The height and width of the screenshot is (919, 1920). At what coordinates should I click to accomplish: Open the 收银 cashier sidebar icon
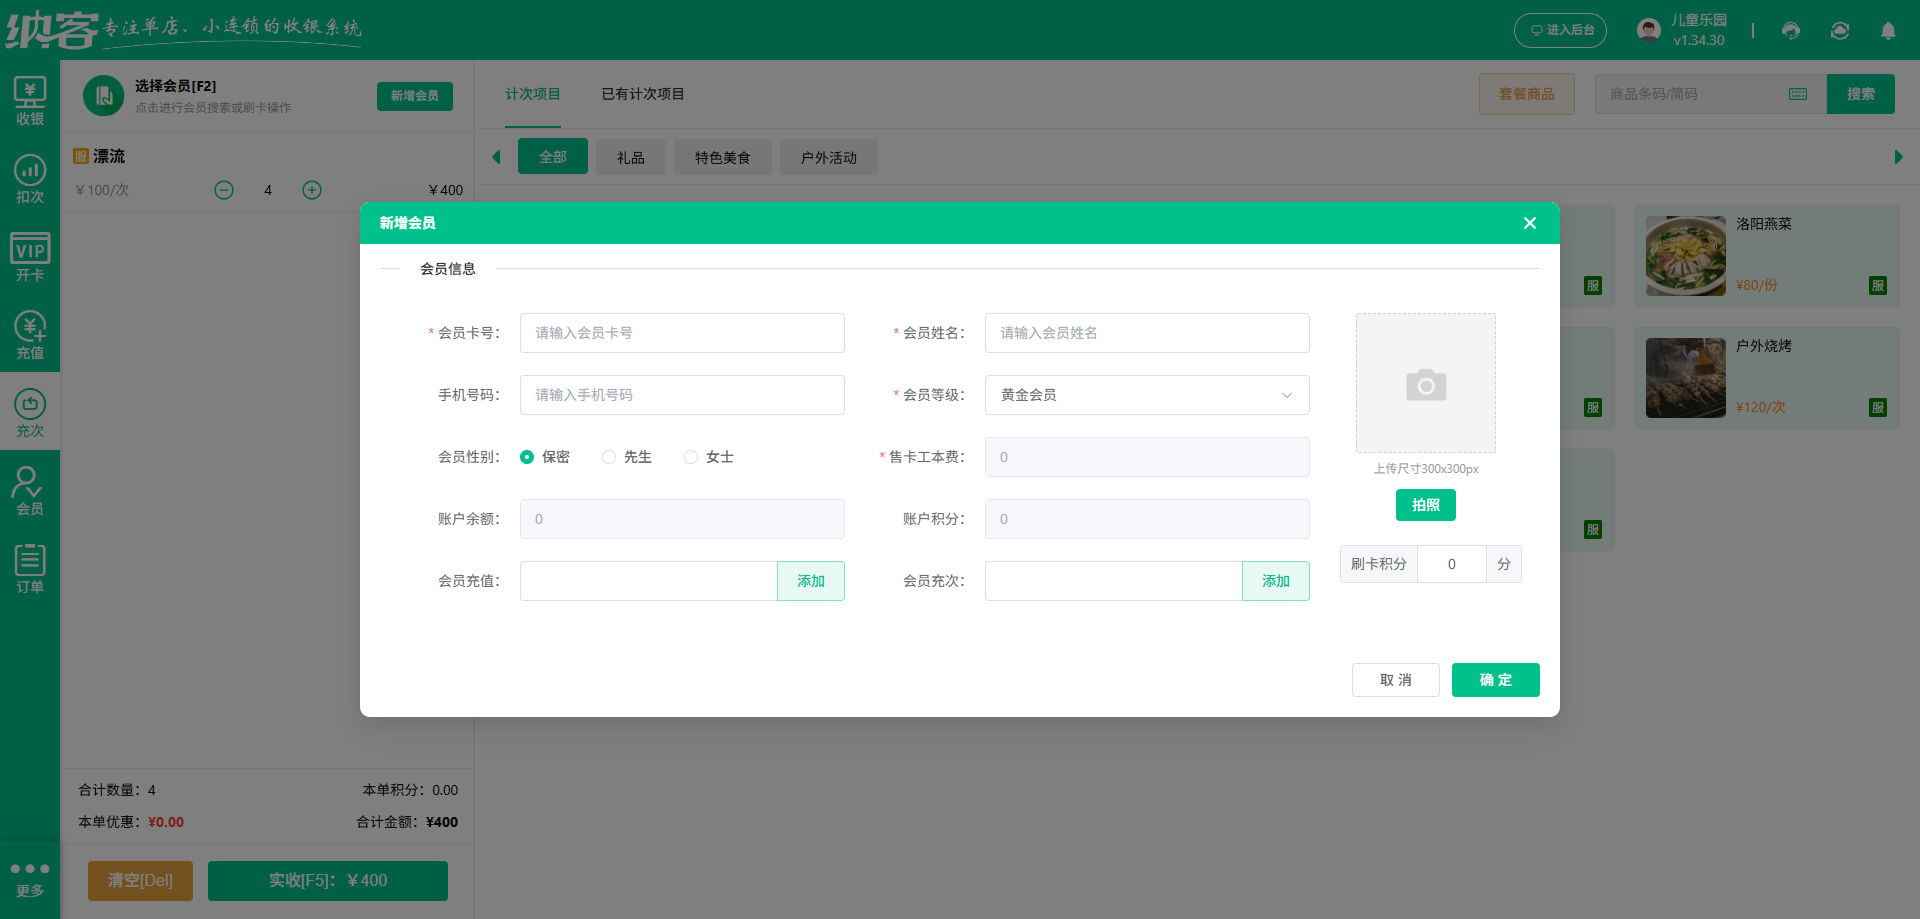click(30, 101)
